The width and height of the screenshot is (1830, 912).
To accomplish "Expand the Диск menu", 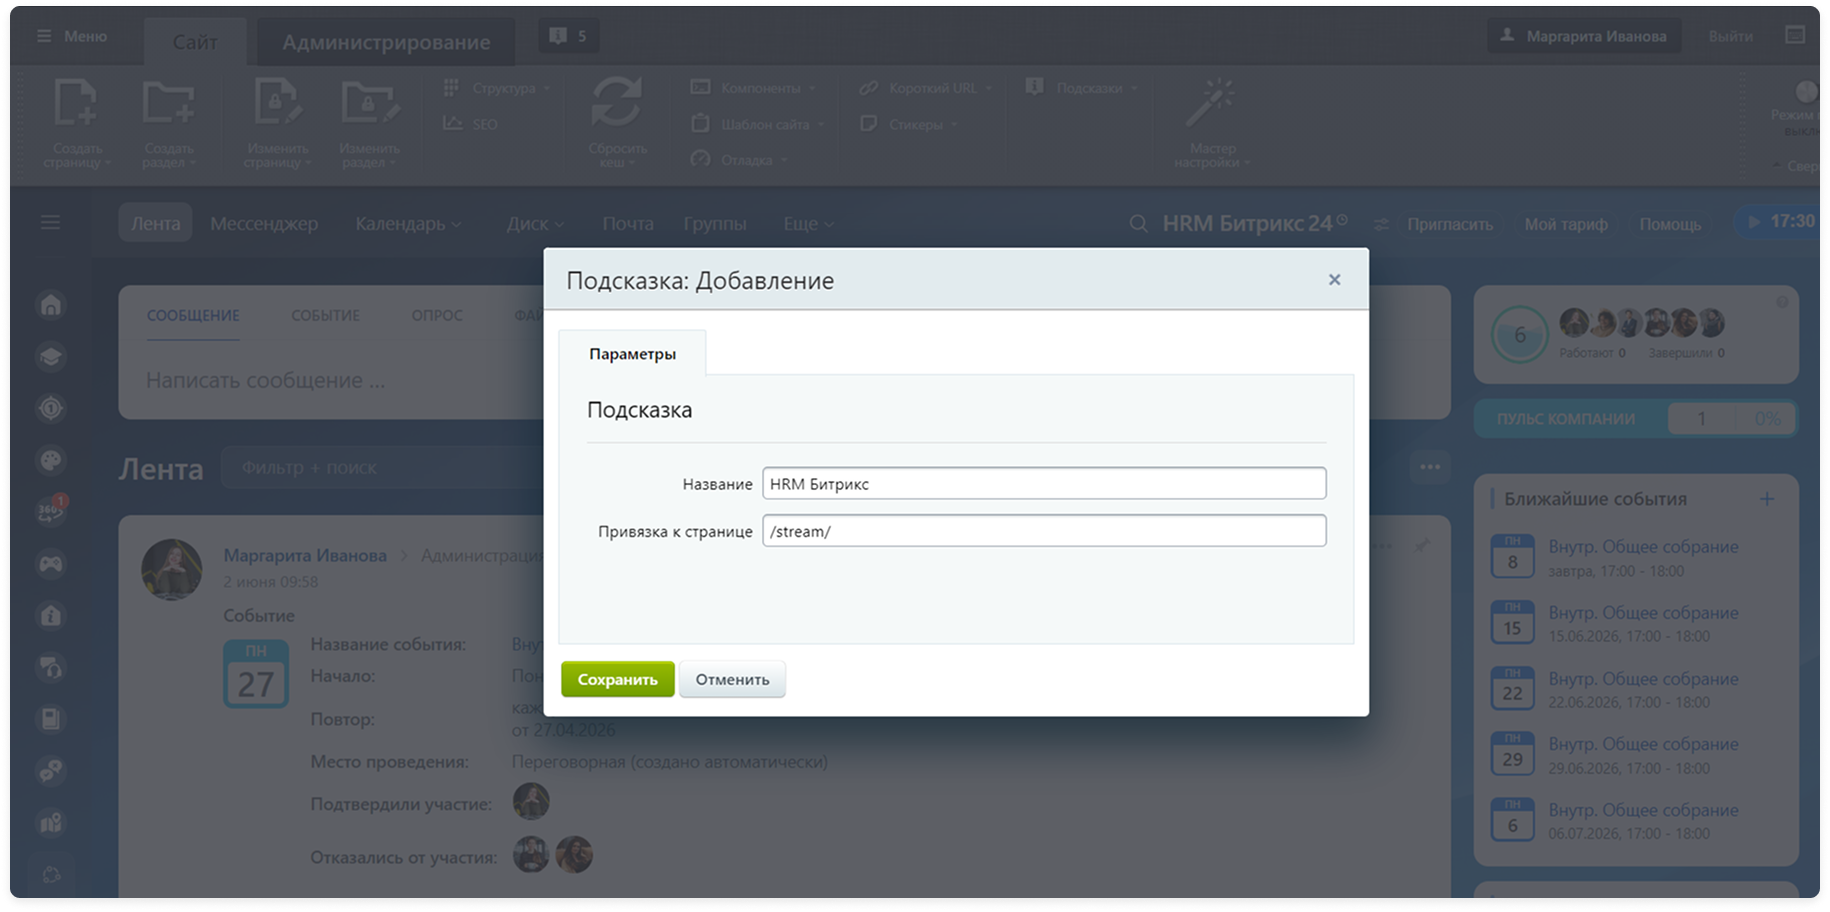I will (535, 224).
